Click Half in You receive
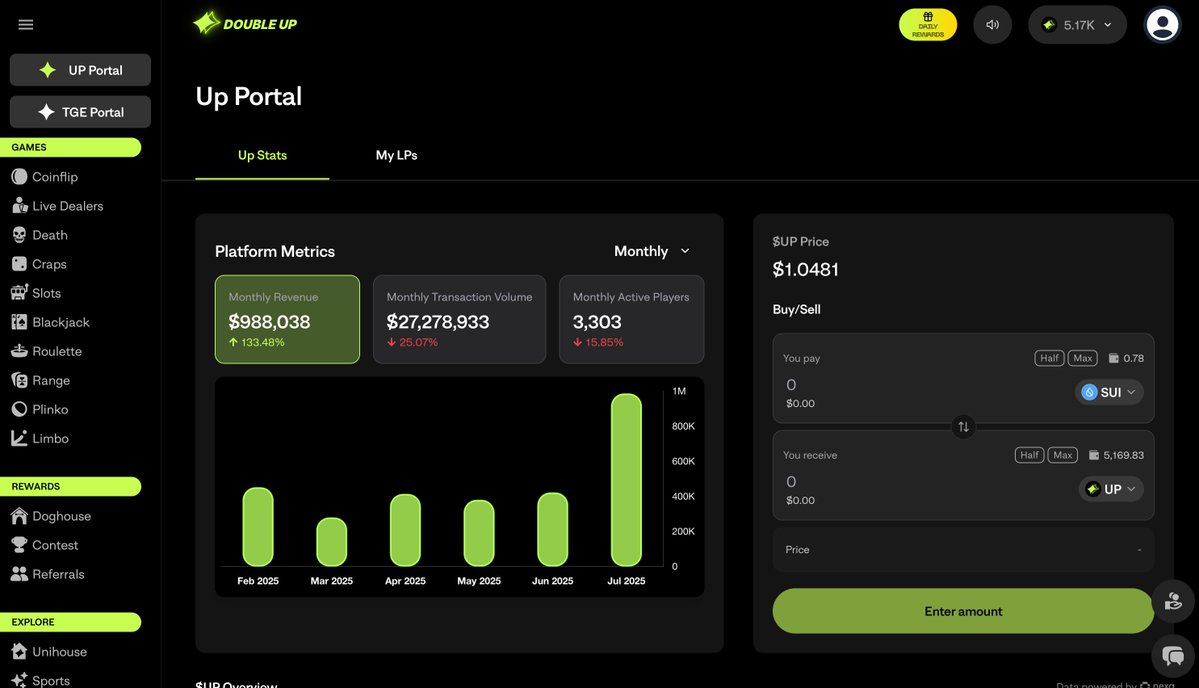This screenshot has height=688, width=1199. 1029,455
